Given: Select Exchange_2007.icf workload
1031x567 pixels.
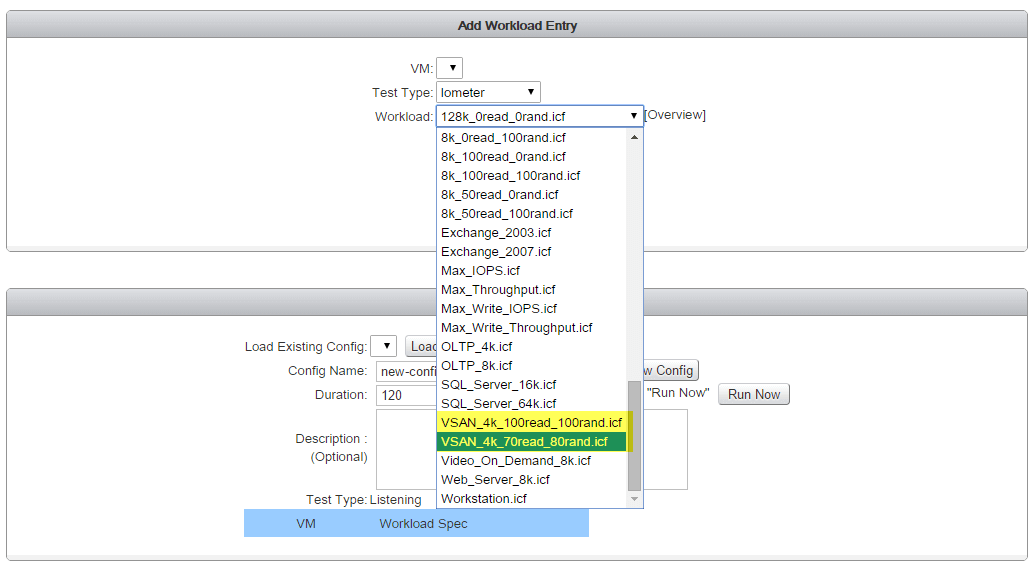Looking at the screenshot, I should point(533,252).
